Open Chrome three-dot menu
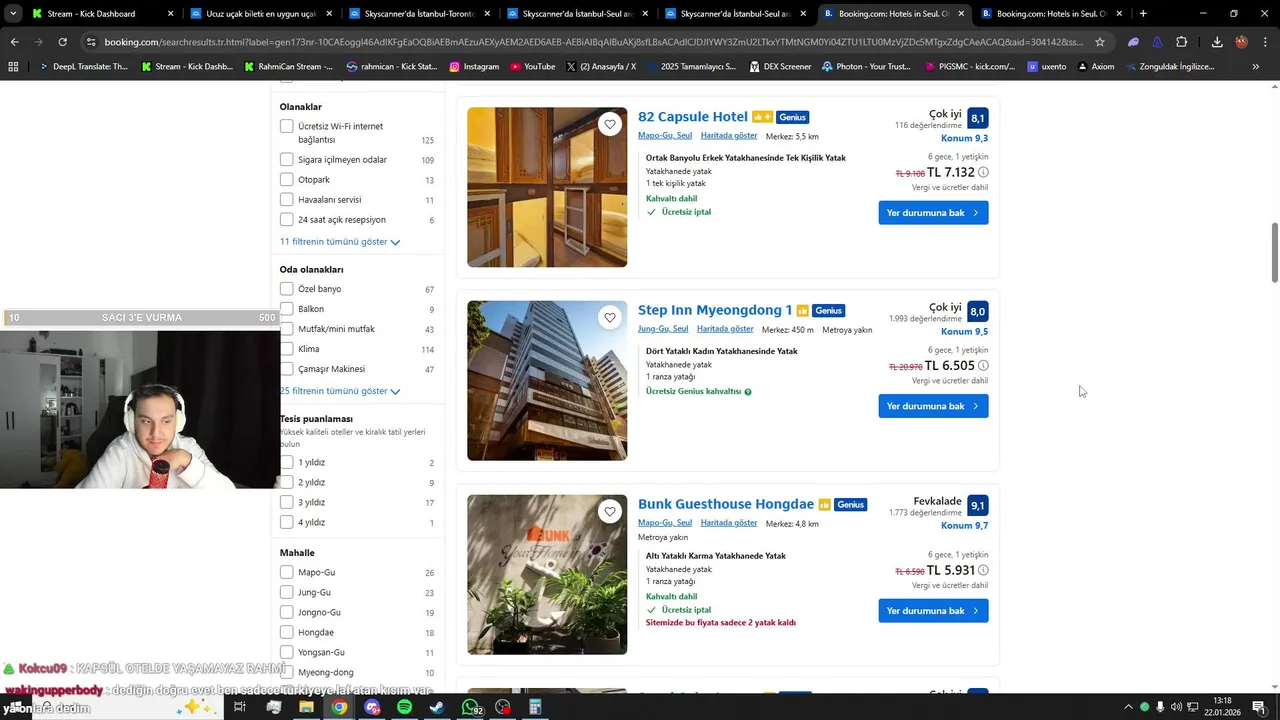This screenshot has width=1280, height=720. coord(1265,42)
